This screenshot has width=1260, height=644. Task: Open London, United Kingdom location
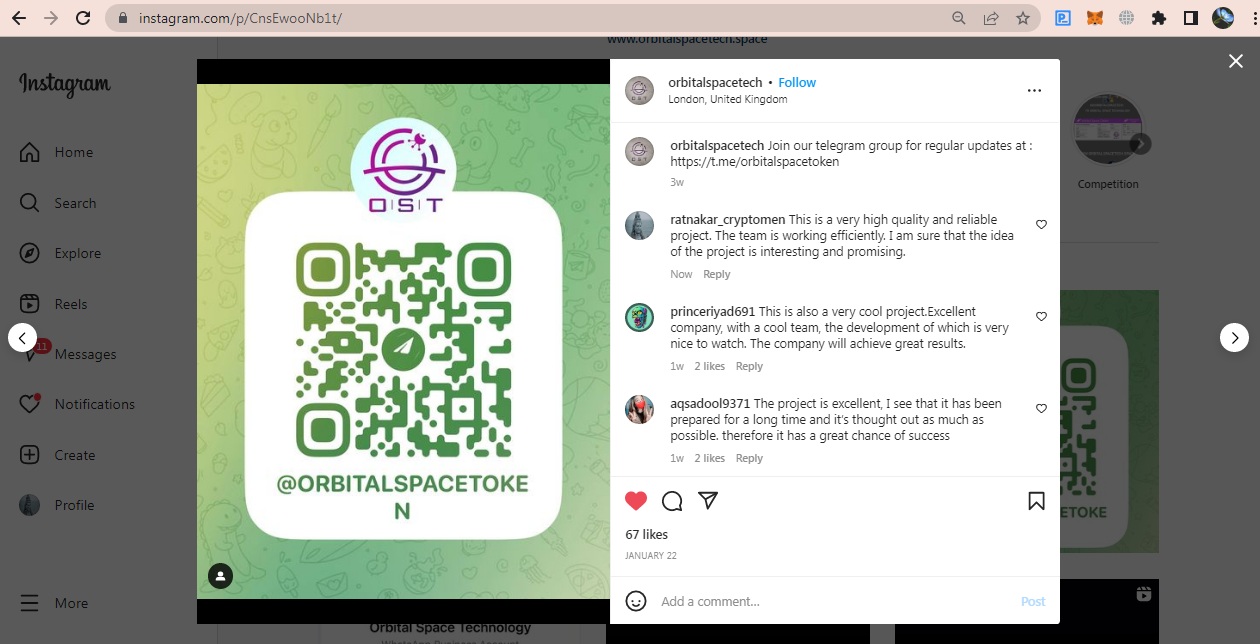(x=728, y=99)
